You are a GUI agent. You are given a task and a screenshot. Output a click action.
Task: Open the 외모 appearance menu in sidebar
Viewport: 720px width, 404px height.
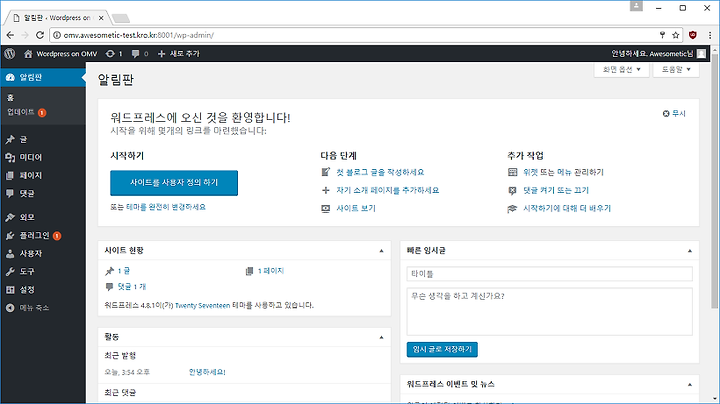coord(43,217)
